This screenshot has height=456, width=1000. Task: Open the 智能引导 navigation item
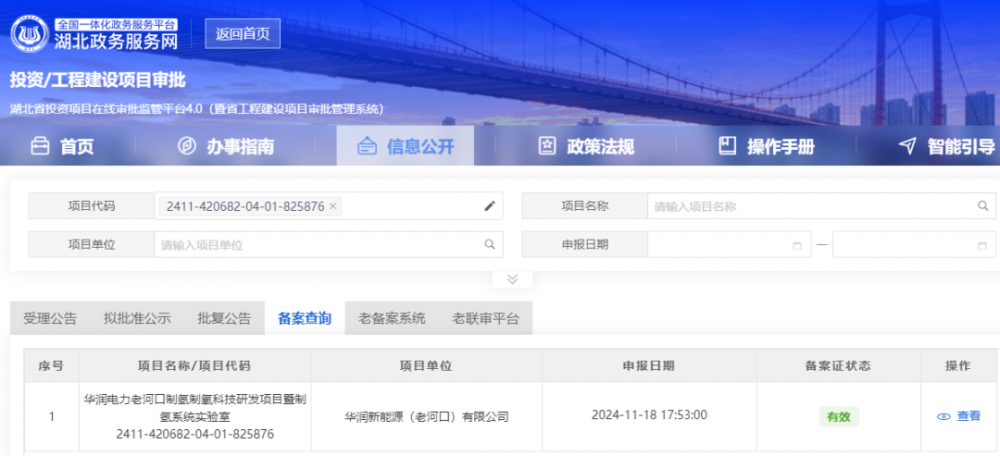coord(947,147)
